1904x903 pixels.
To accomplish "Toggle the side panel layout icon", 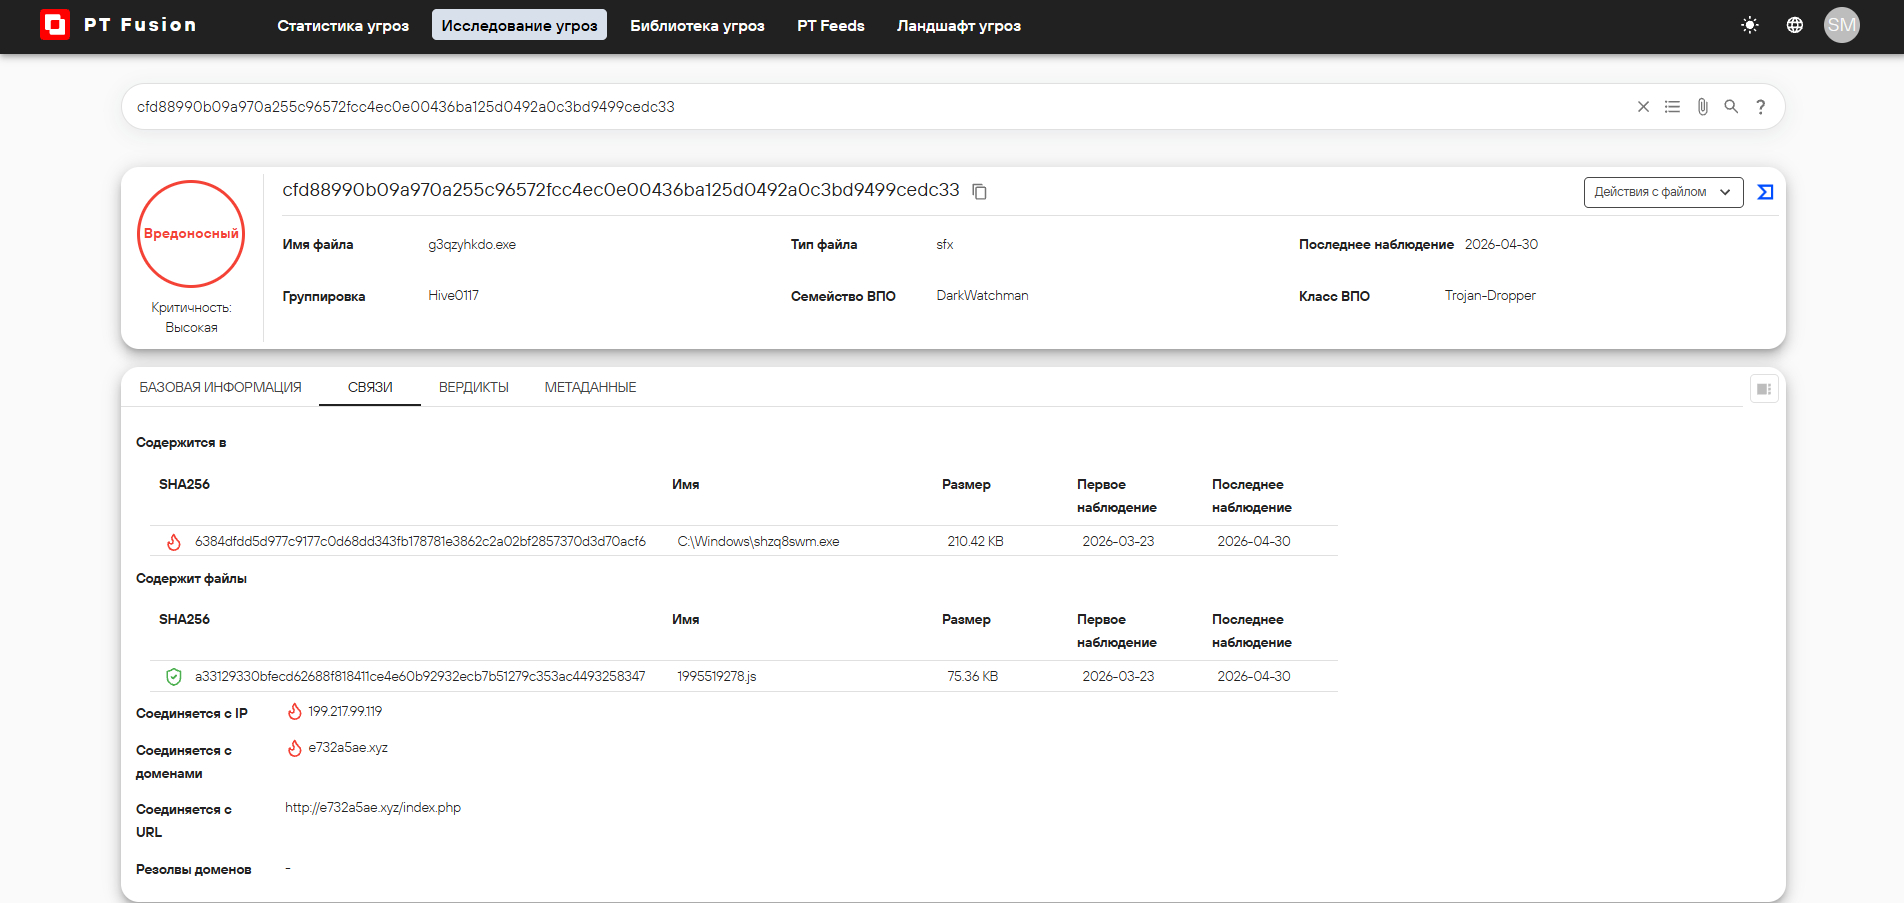I will pyautogui.click(x=1764, y=389).
